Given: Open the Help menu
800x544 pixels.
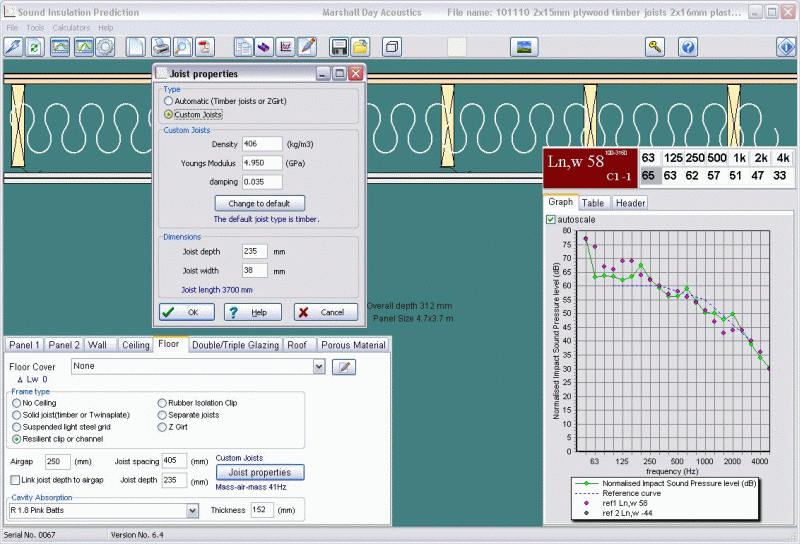Looking at the screenshot, I should click(106, 28).
